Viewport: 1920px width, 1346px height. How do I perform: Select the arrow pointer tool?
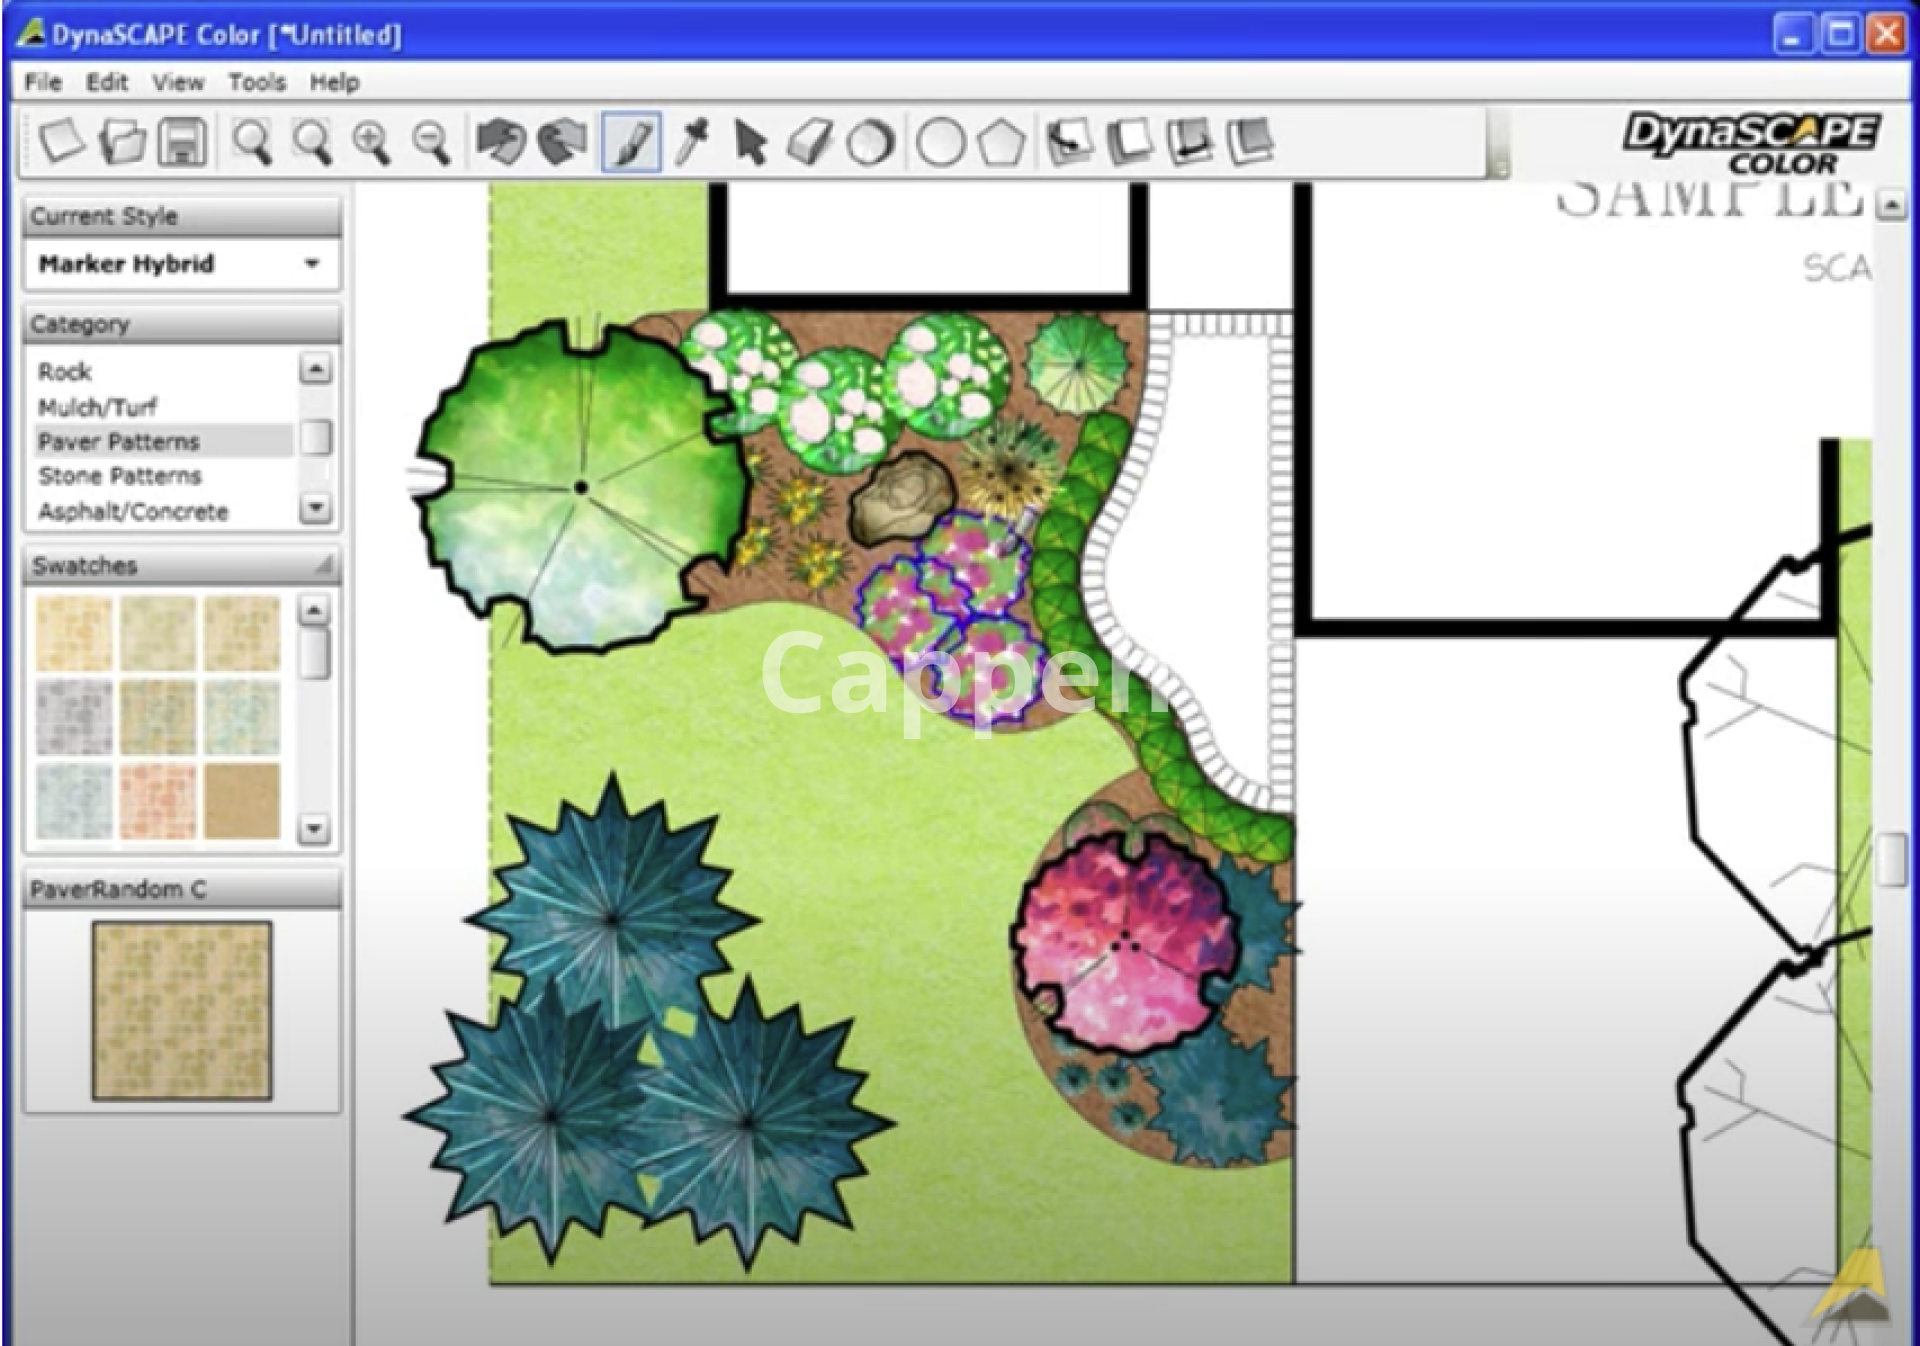(750, 142)
